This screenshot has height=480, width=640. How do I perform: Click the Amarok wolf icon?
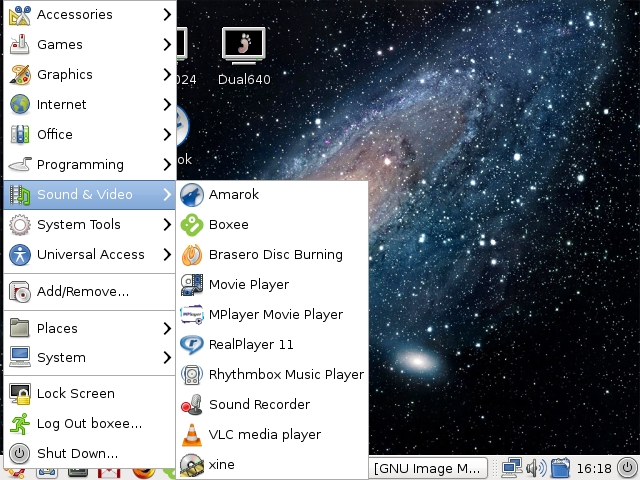click(192, 195)
